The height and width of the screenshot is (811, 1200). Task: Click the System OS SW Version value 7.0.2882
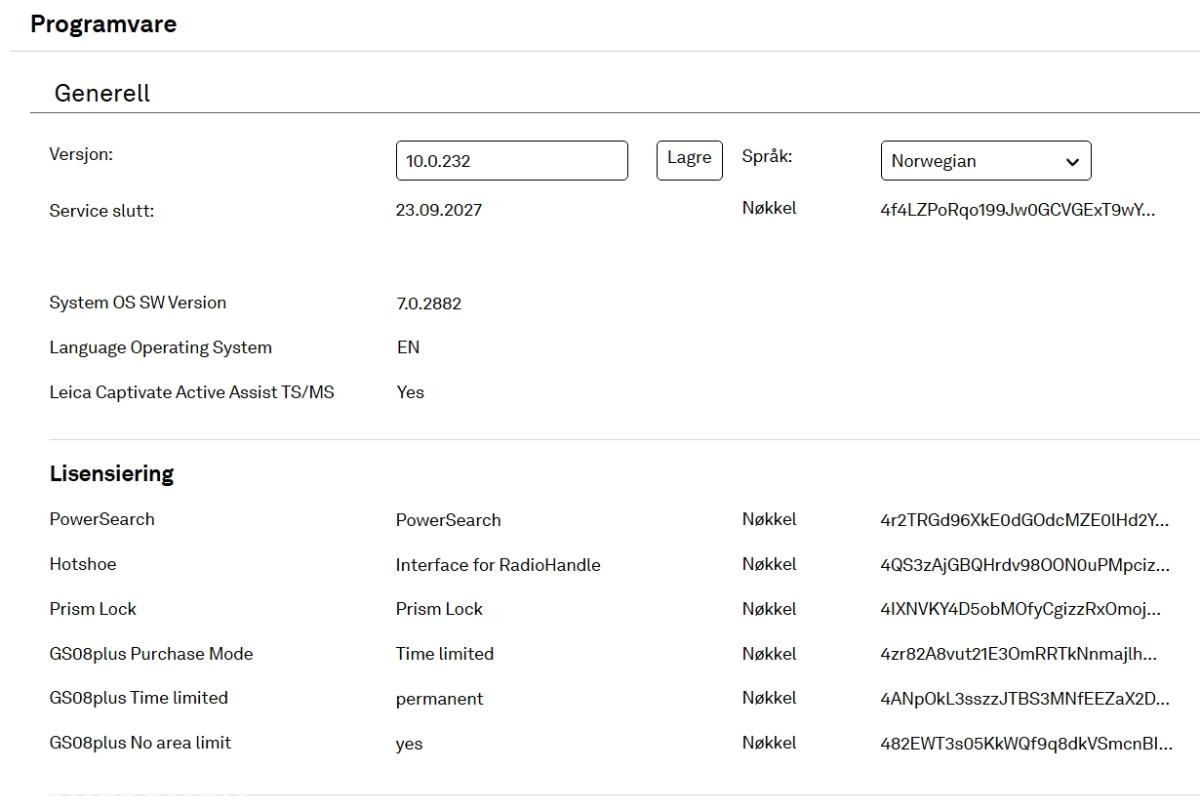pos(429,303)
